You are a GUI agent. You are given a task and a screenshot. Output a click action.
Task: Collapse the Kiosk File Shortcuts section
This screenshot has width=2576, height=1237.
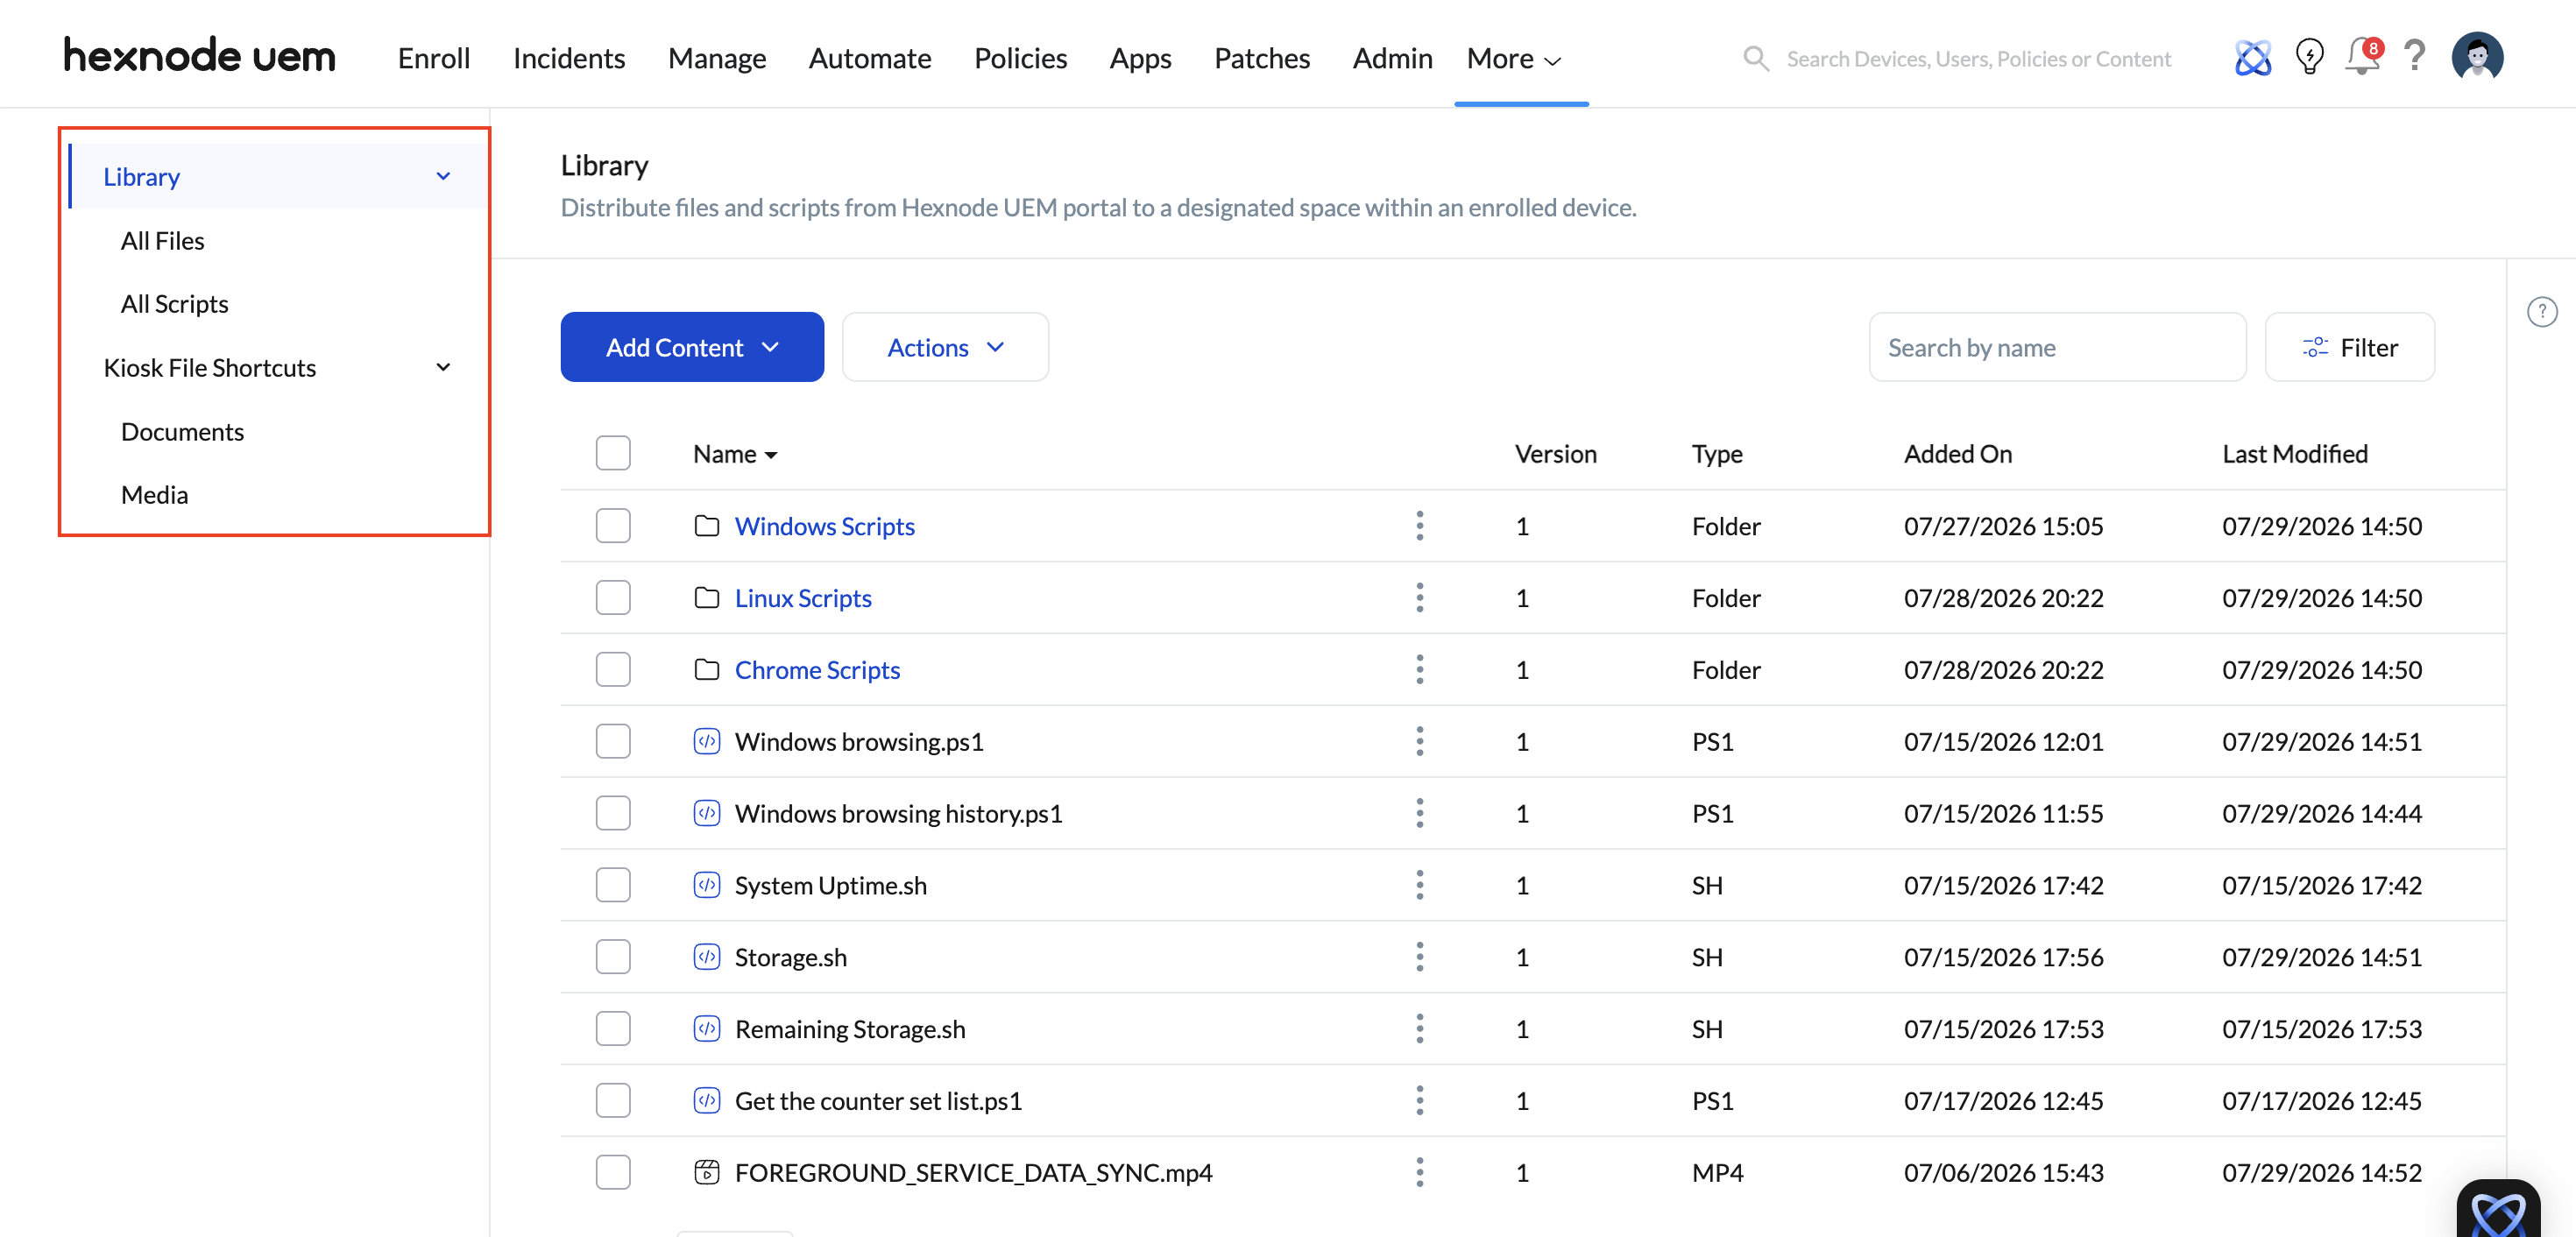click(x=443, y=368)
